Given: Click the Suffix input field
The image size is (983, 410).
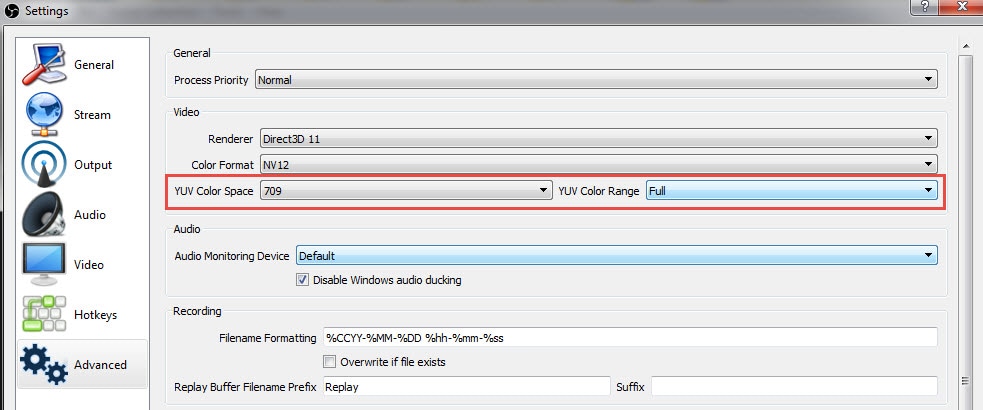Looking at the screenshot, I should point(794,386).
